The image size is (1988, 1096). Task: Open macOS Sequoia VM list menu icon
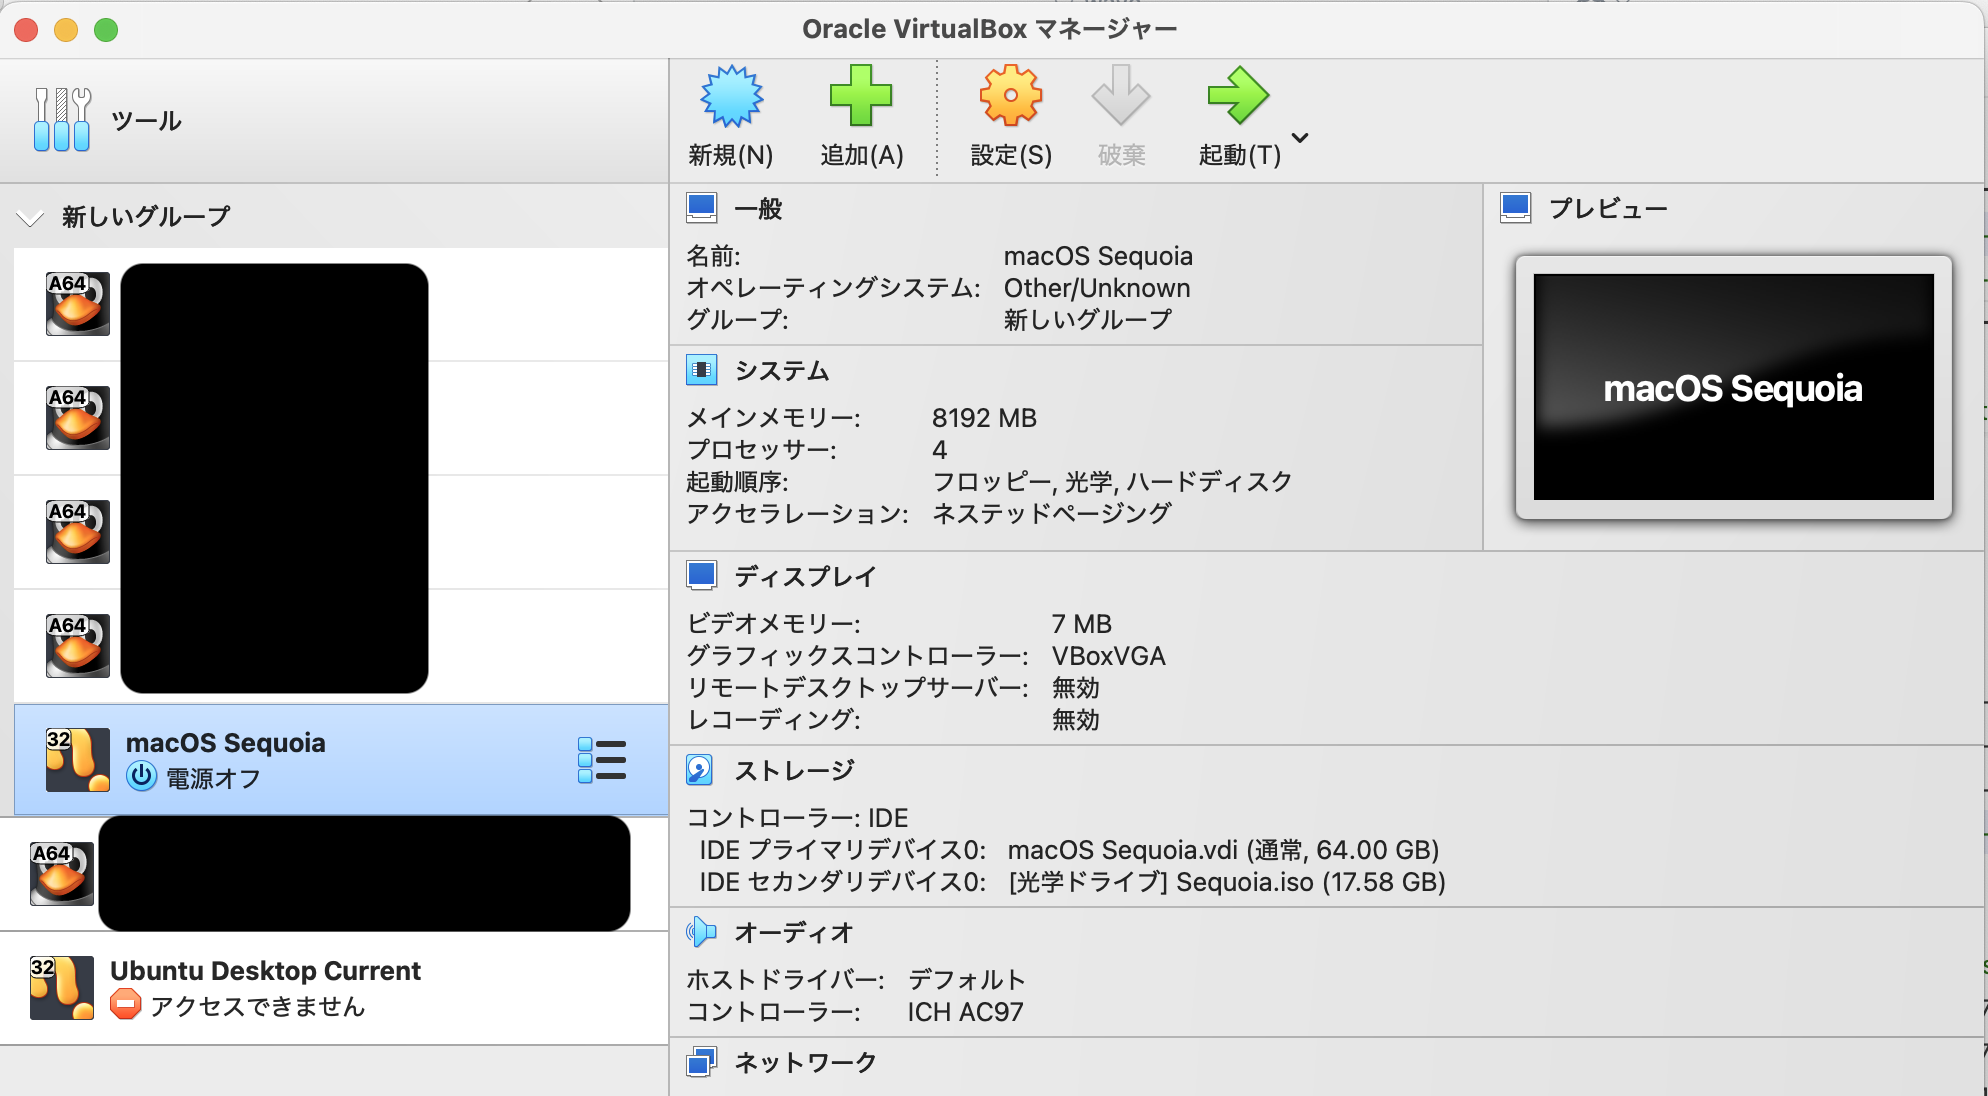602,760
